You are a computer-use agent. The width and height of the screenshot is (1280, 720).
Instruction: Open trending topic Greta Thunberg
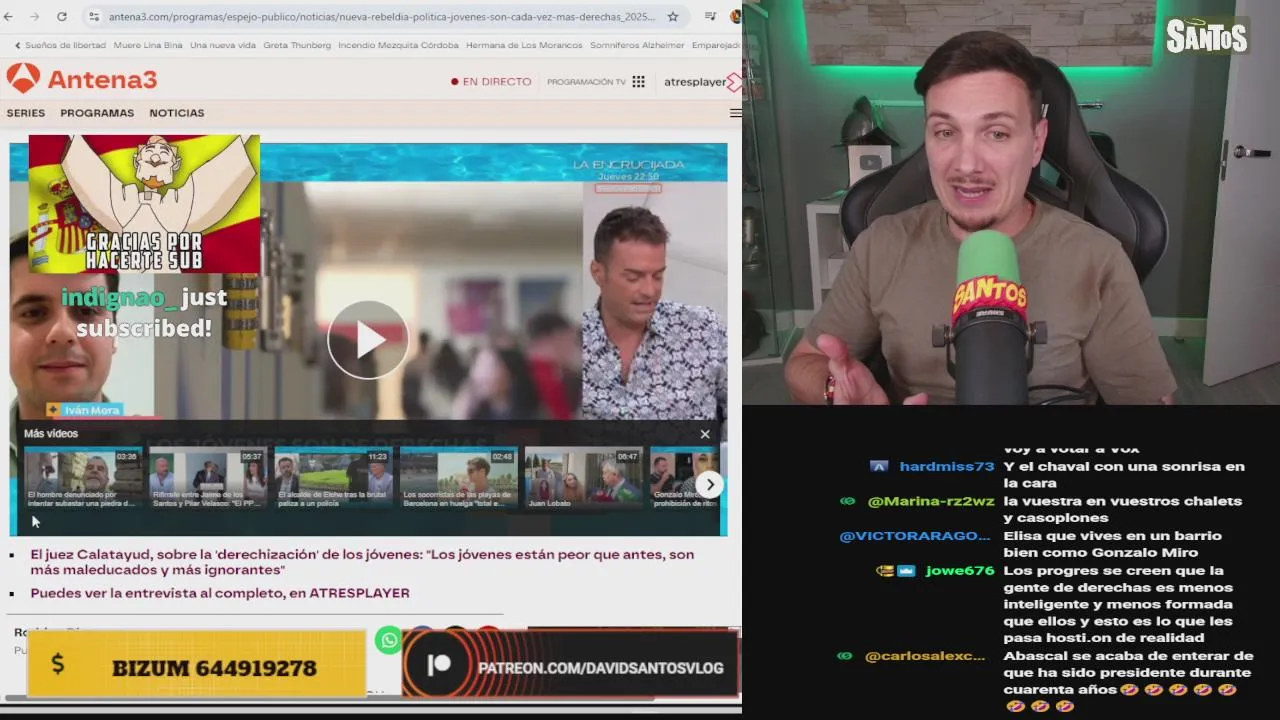[x=297, y=45]
